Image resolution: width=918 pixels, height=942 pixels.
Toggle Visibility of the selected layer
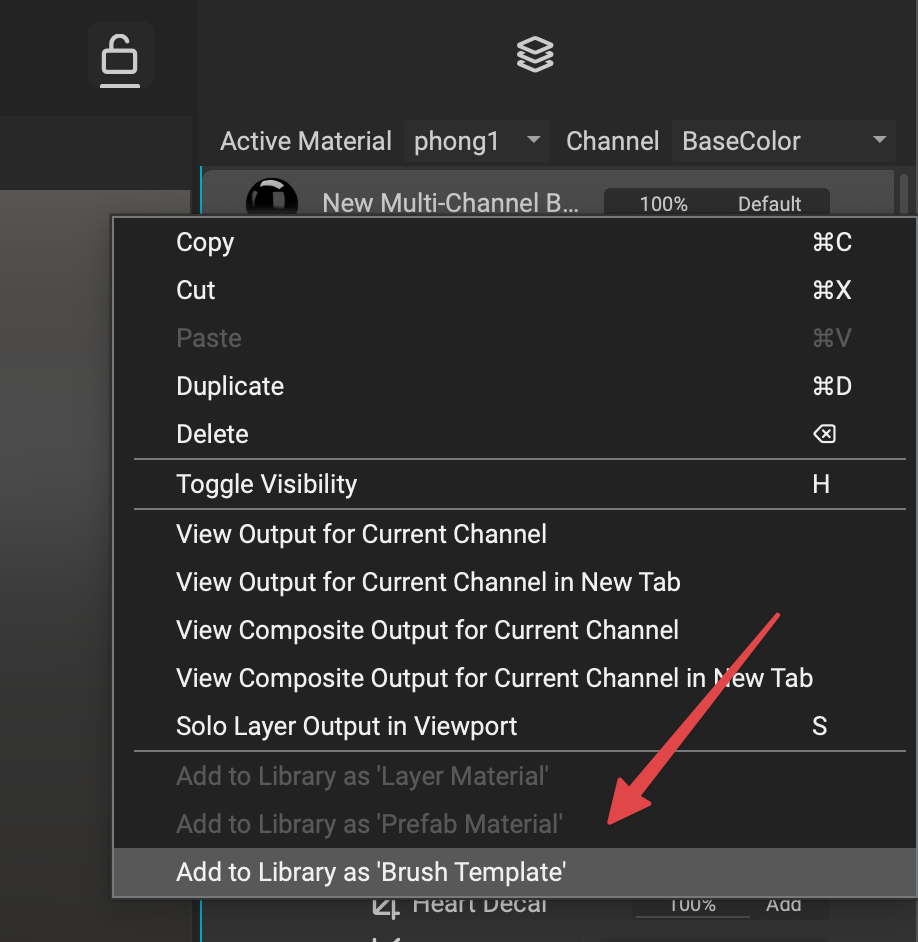pos(266,485)
